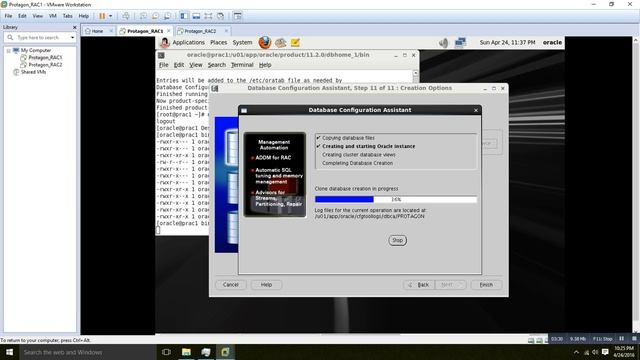
Task: Open GNOME Applications menu
Action: point(188,42)
